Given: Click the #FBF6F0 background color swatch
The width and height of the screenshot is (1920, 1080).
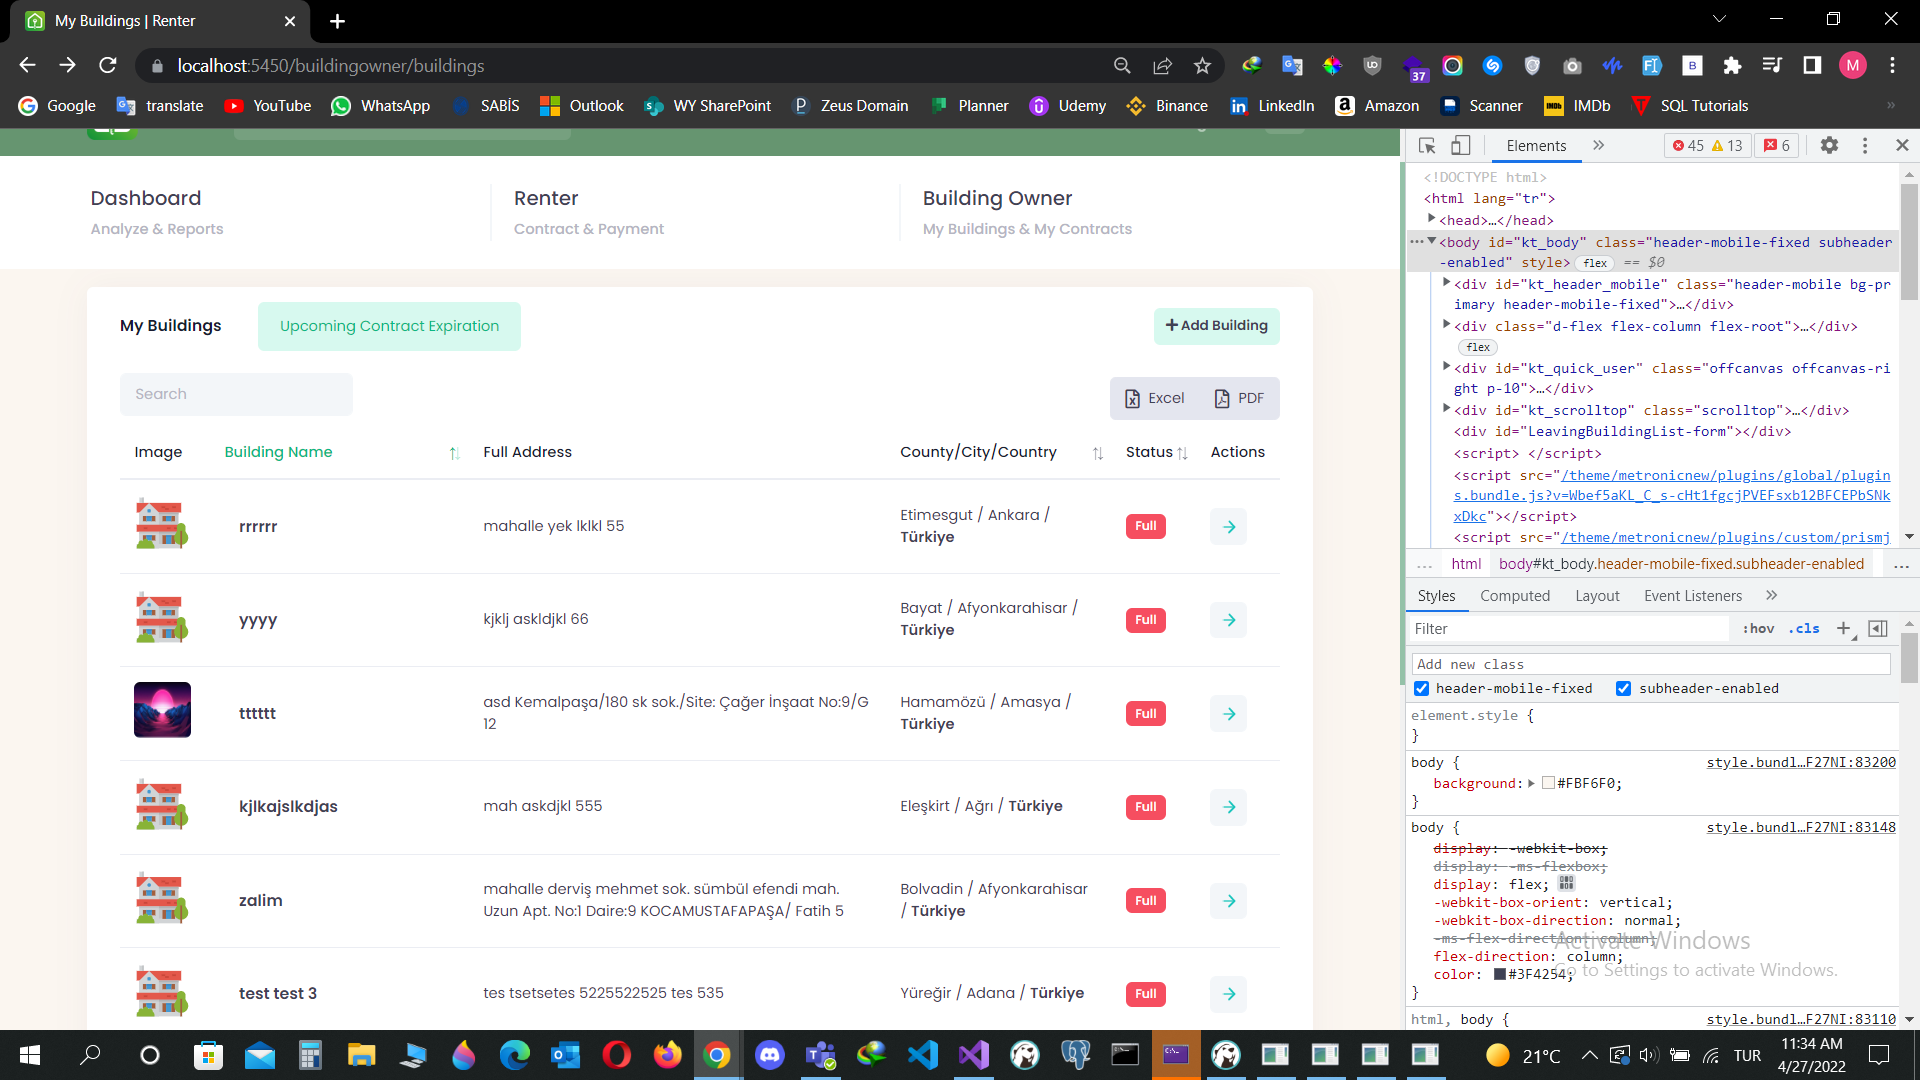Looking at the screenshot, I should (x=1548, y=784).
